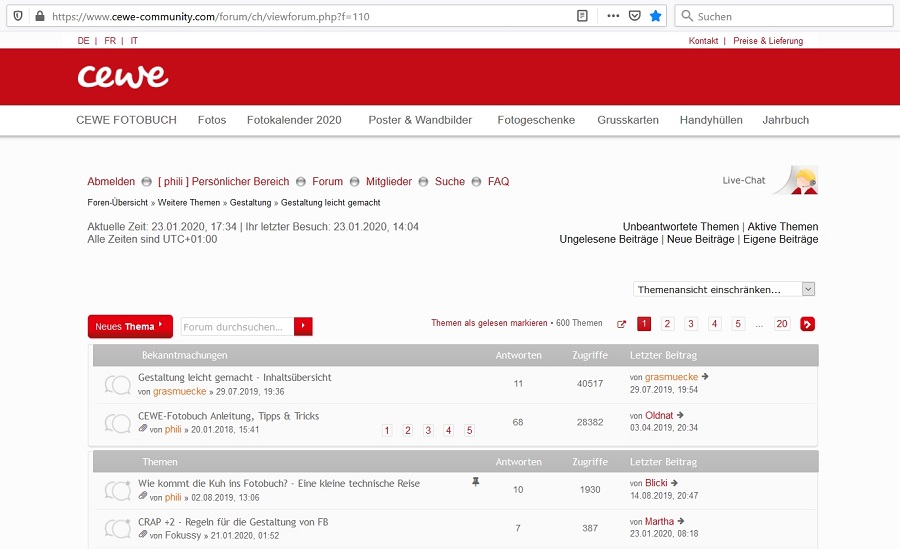Click the Forum durchsuchen input field
Screen dimensions: 900x549
pos(237,326)
